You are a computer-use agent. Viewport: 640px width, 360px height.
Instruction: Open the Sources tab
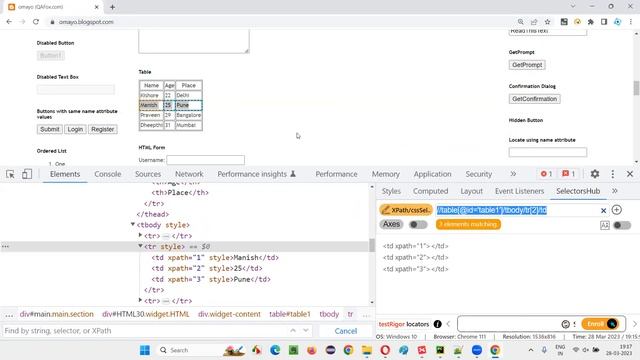coord(148,174)
